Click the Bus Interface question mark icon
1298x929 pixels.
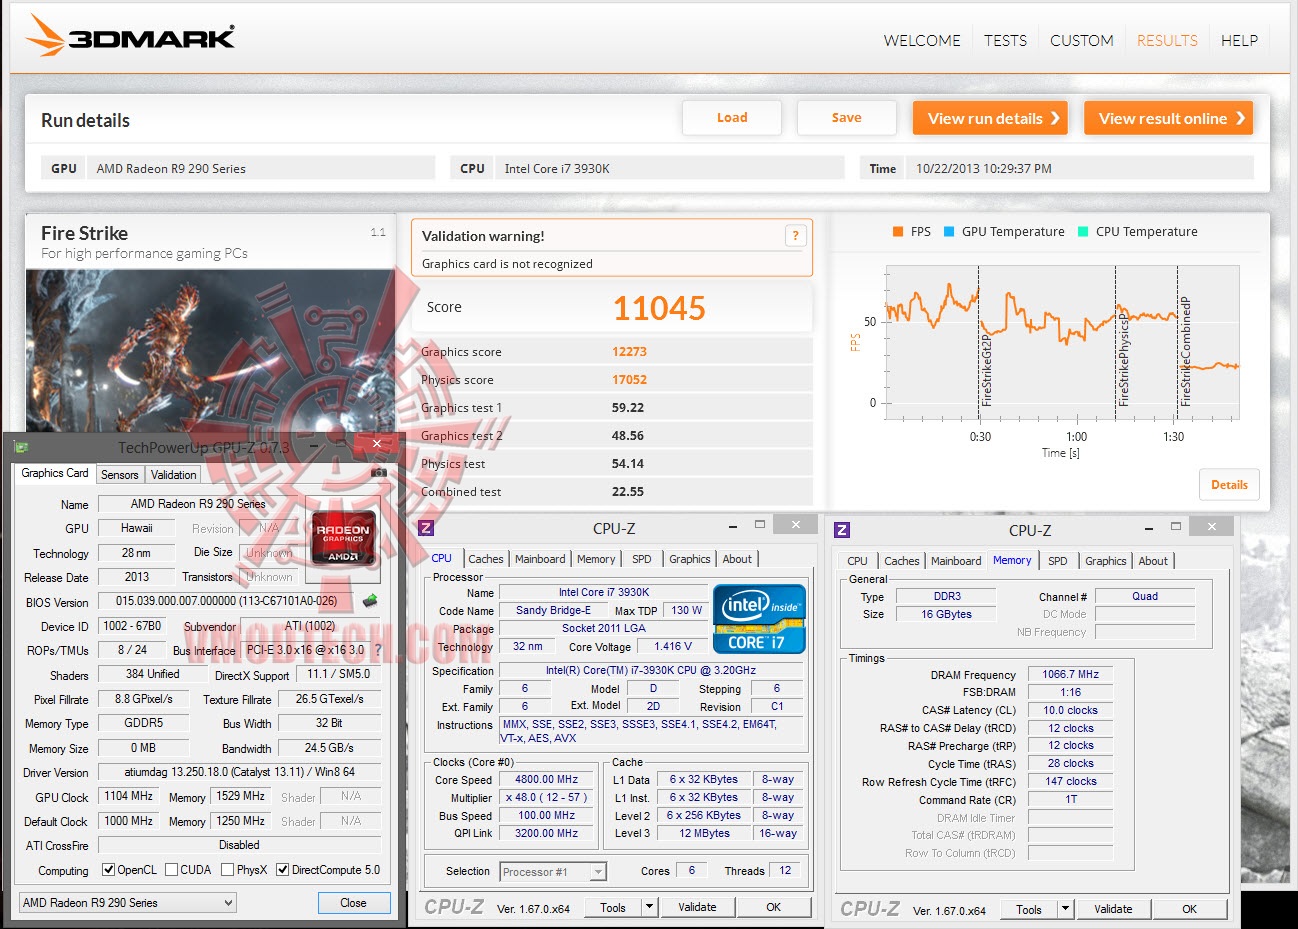pyautogui.click(x=379, y=650)
